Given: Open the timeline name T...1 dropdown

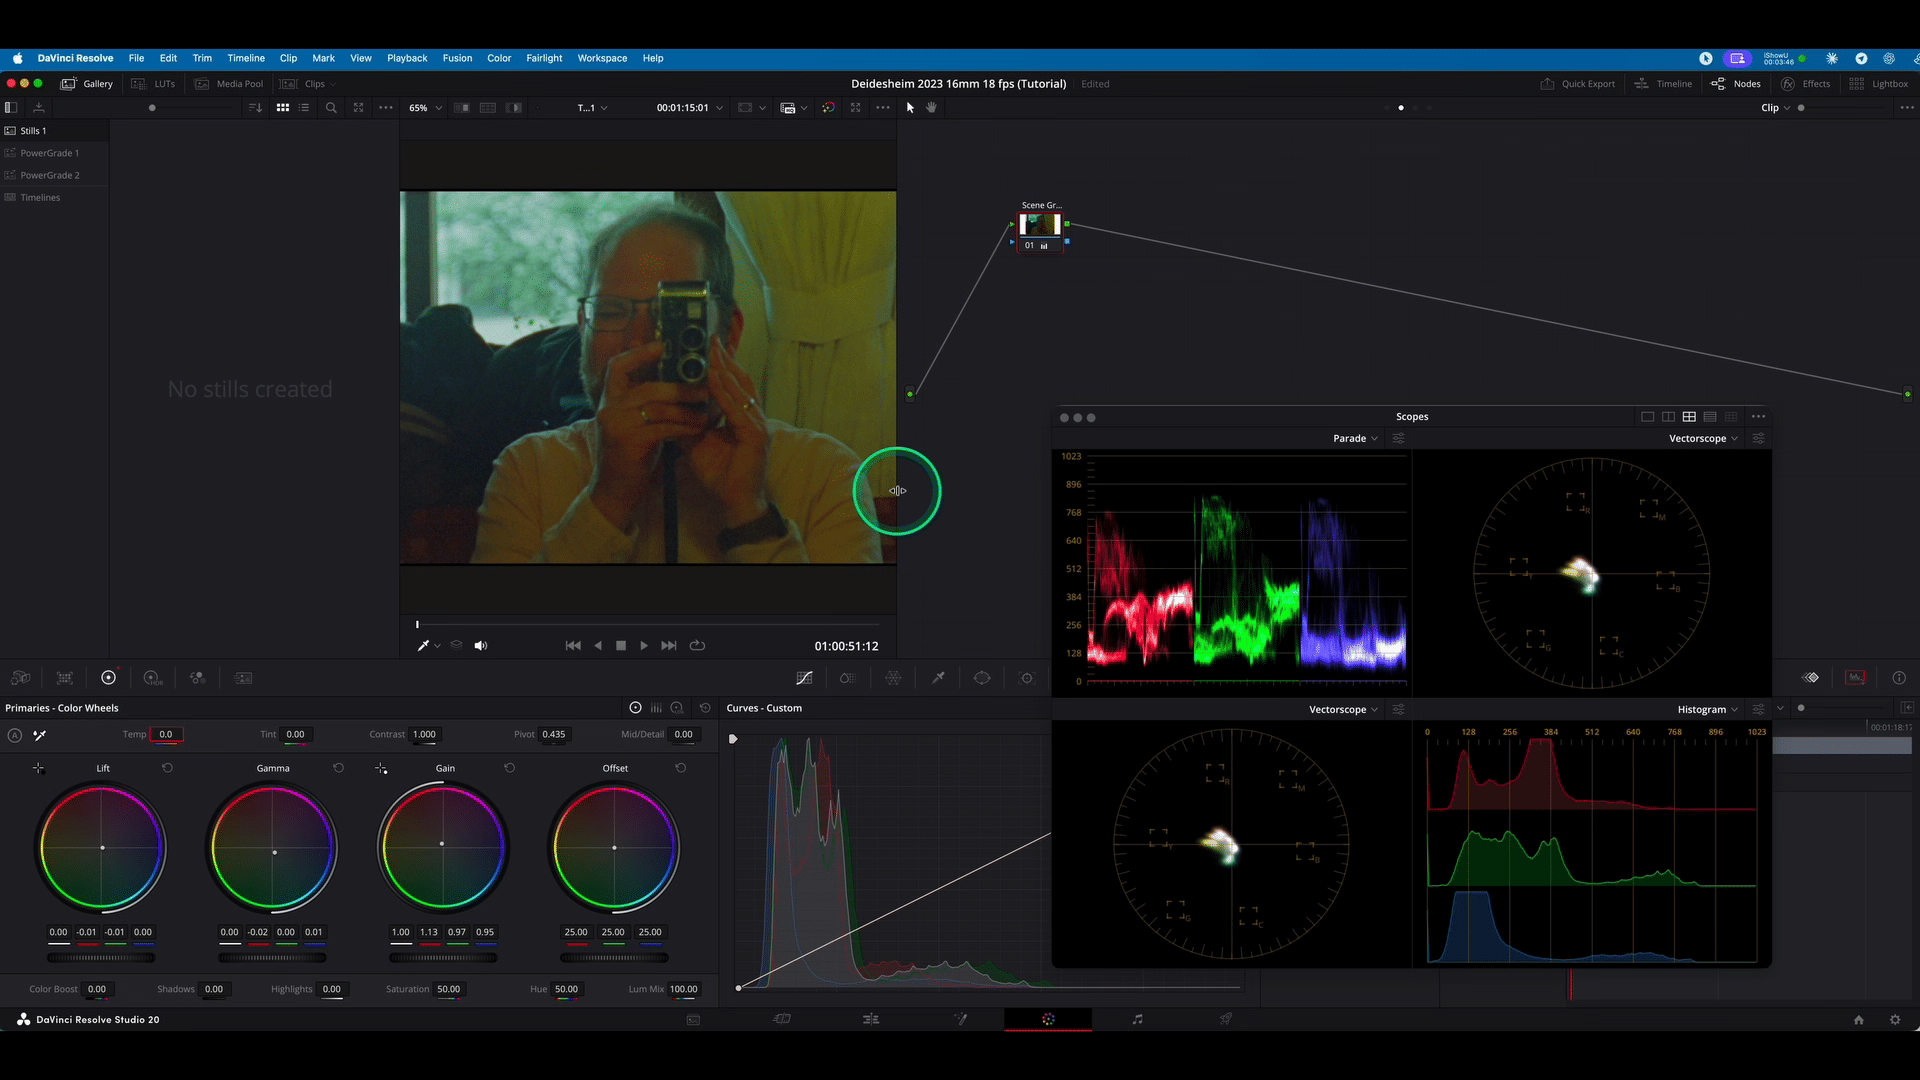Looking at the screenshot, I should tap(592, 108).
